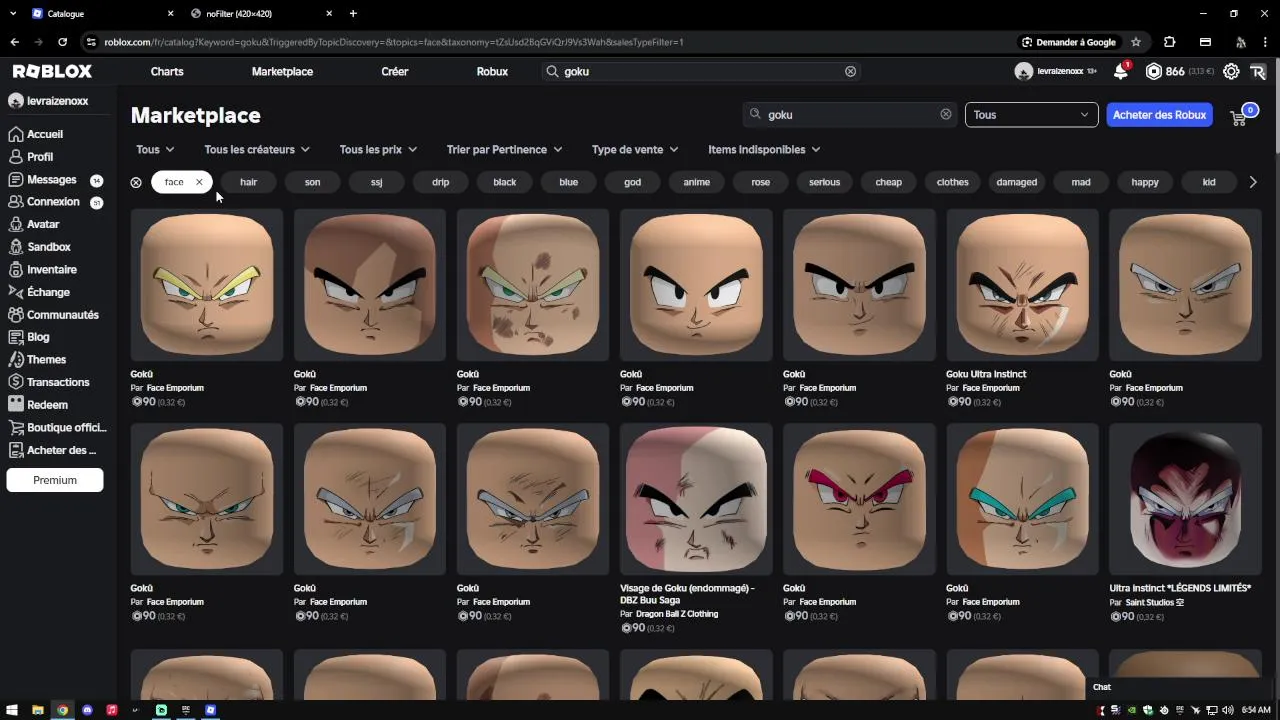1280x720 pixels.
Task: Open the browser tab list chevron
Action: (x=13, y=14)
